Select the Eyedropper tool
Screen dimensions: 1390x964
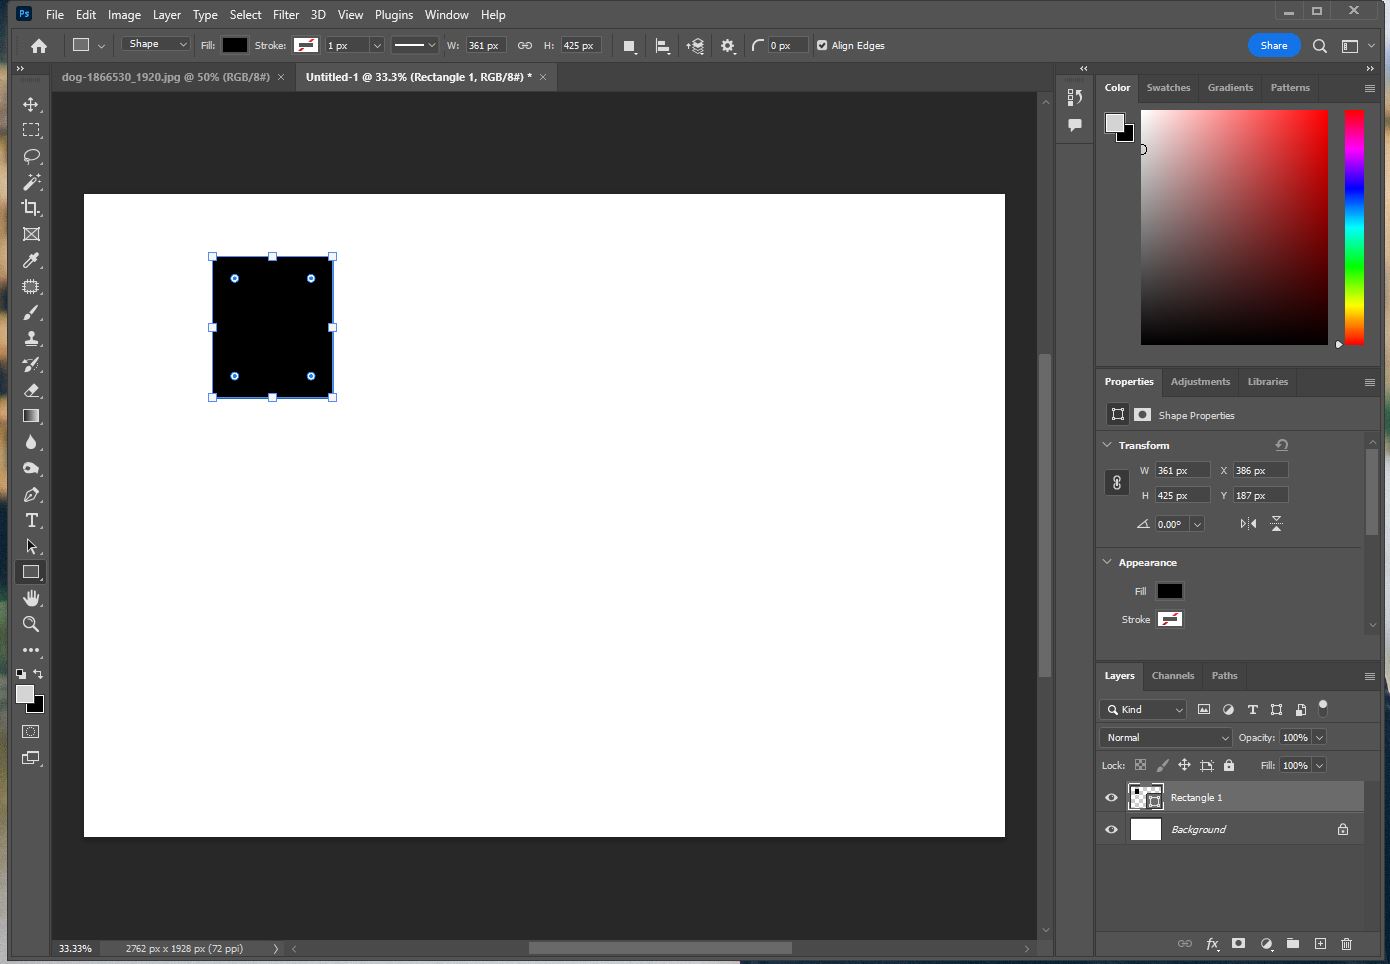tap(31, 261)
